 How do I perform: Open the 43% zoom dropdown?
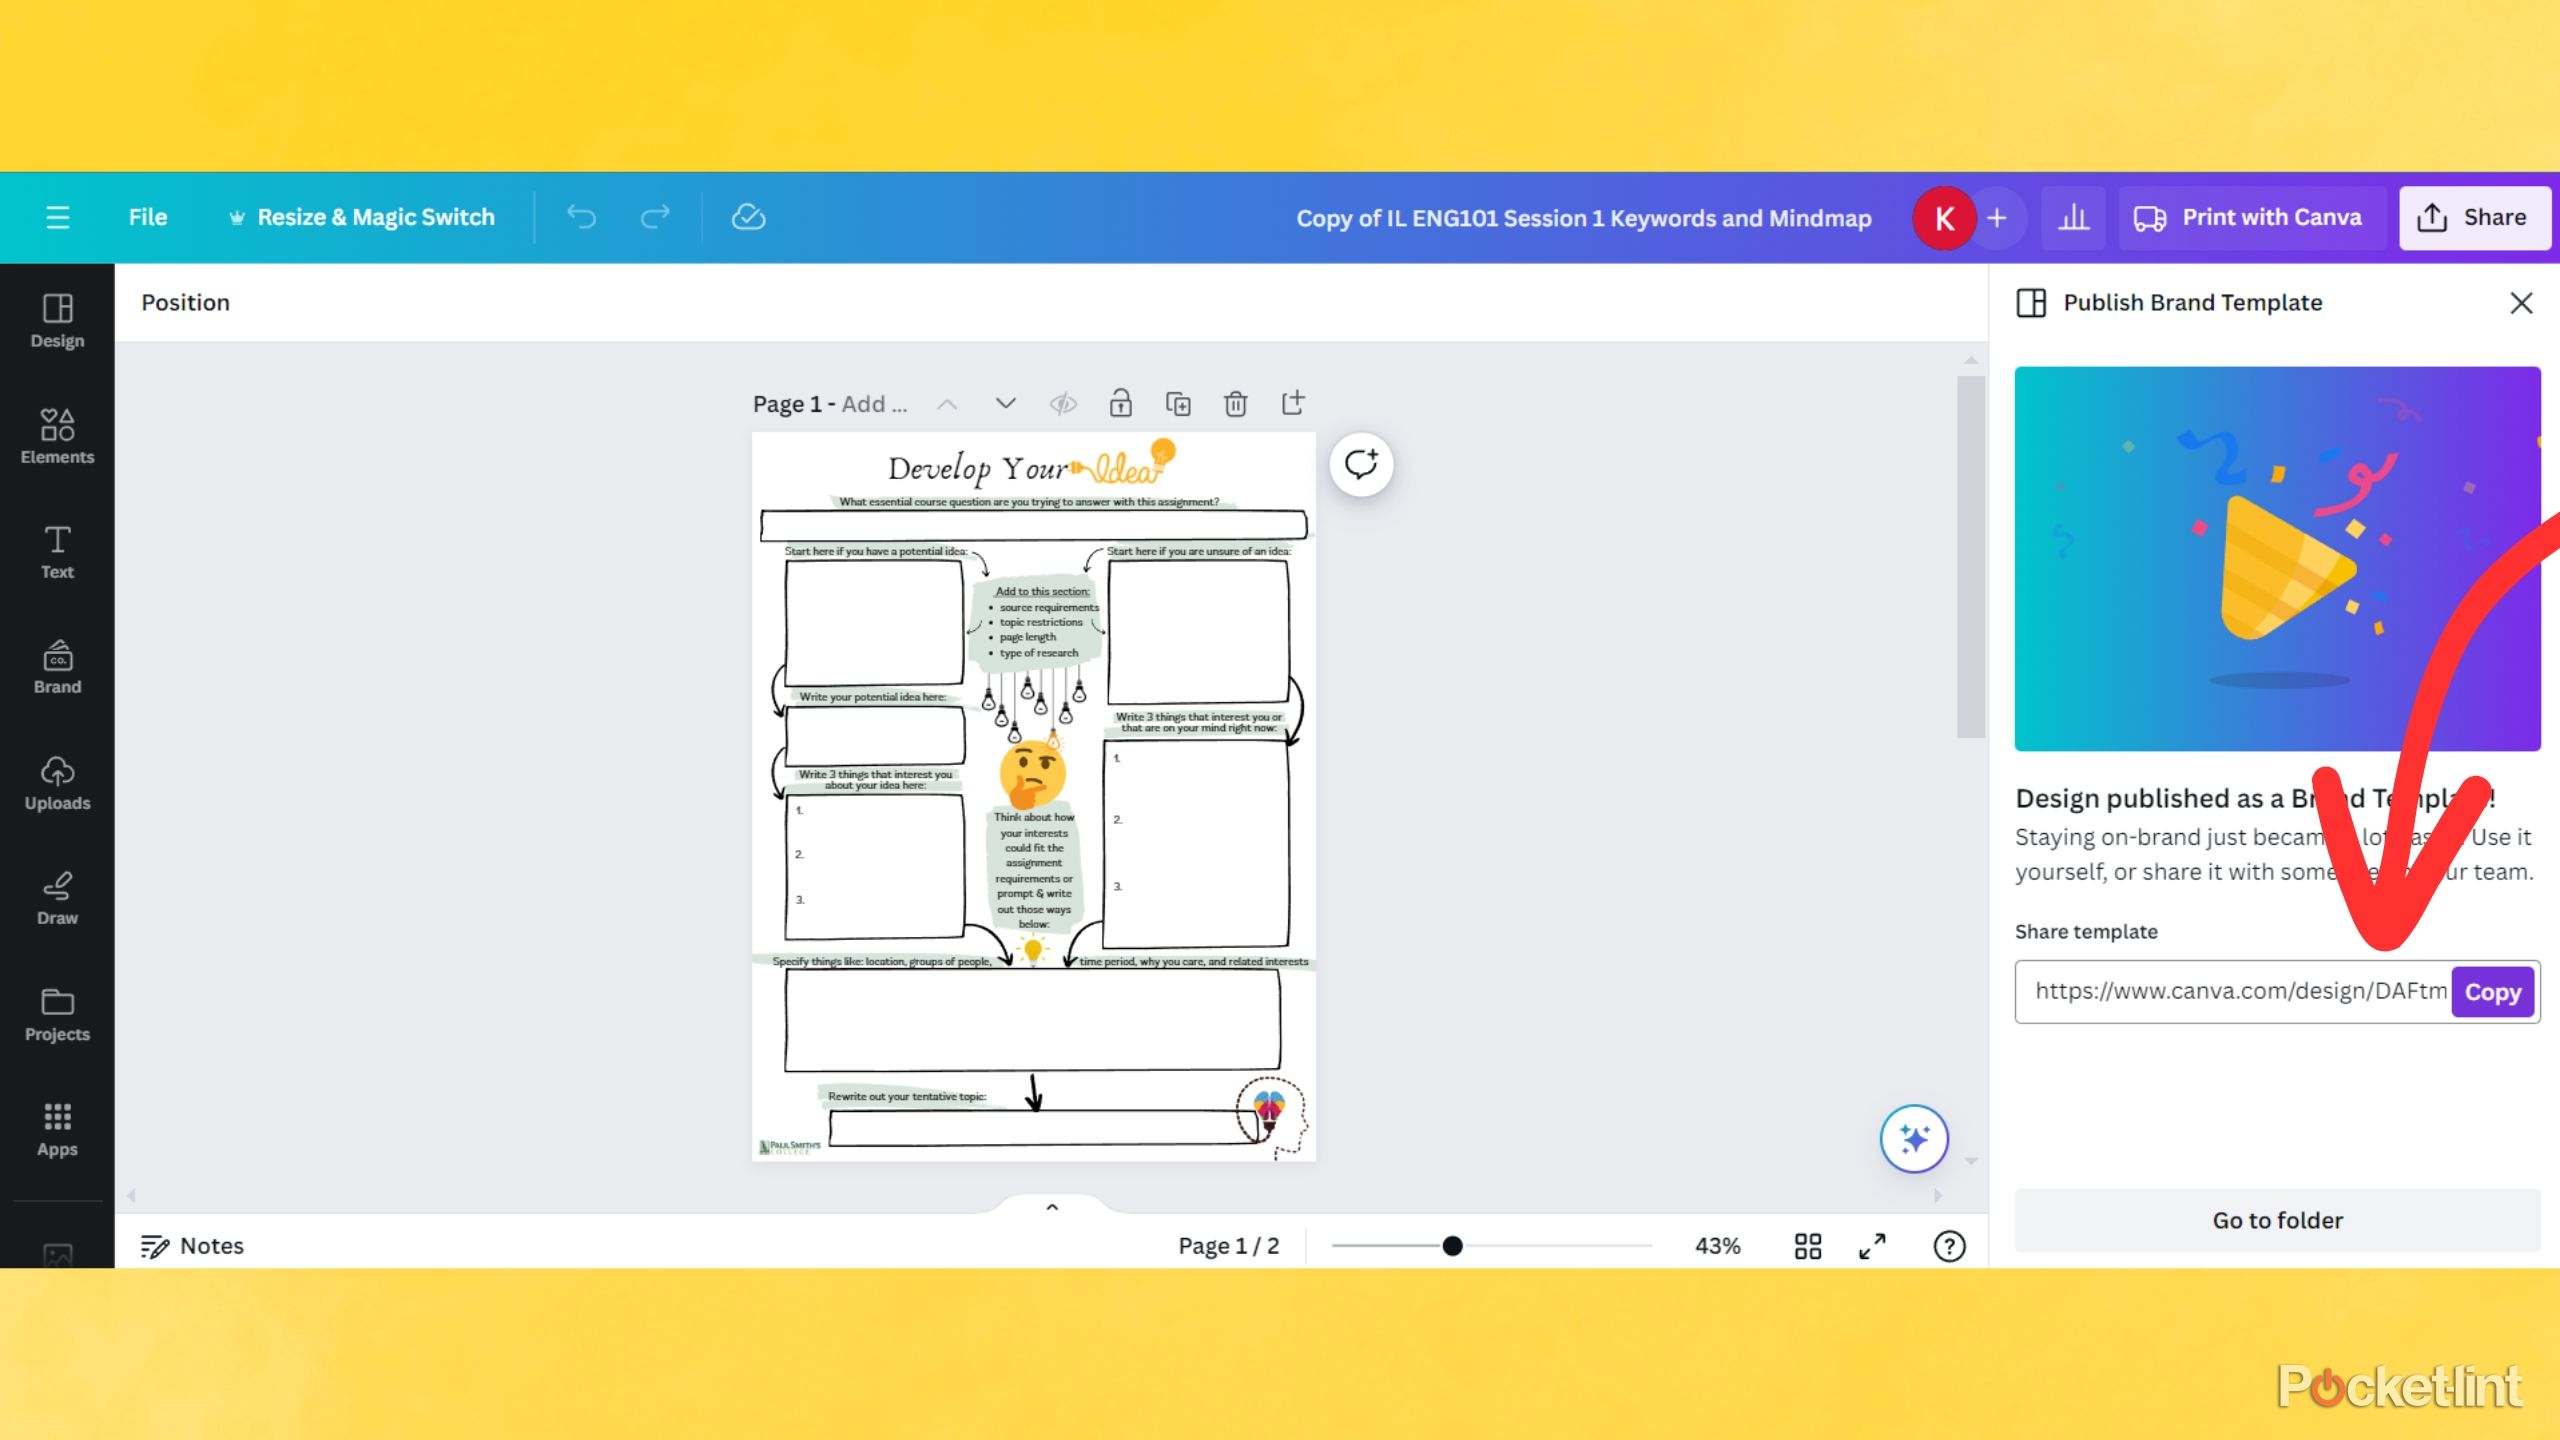[1717, 1246]
